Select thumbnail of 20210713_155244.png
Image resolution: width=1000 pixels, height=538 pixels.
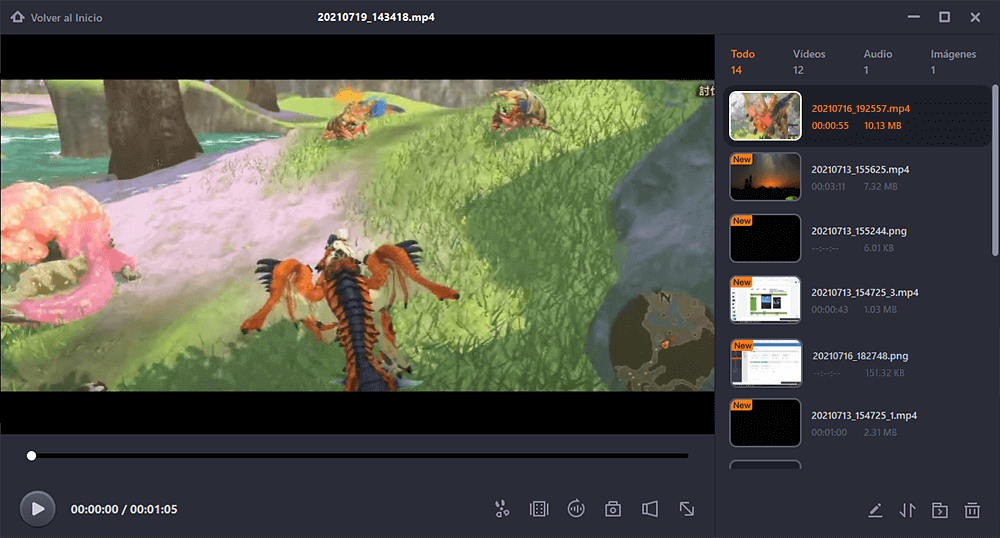click(x=765, y=238)
